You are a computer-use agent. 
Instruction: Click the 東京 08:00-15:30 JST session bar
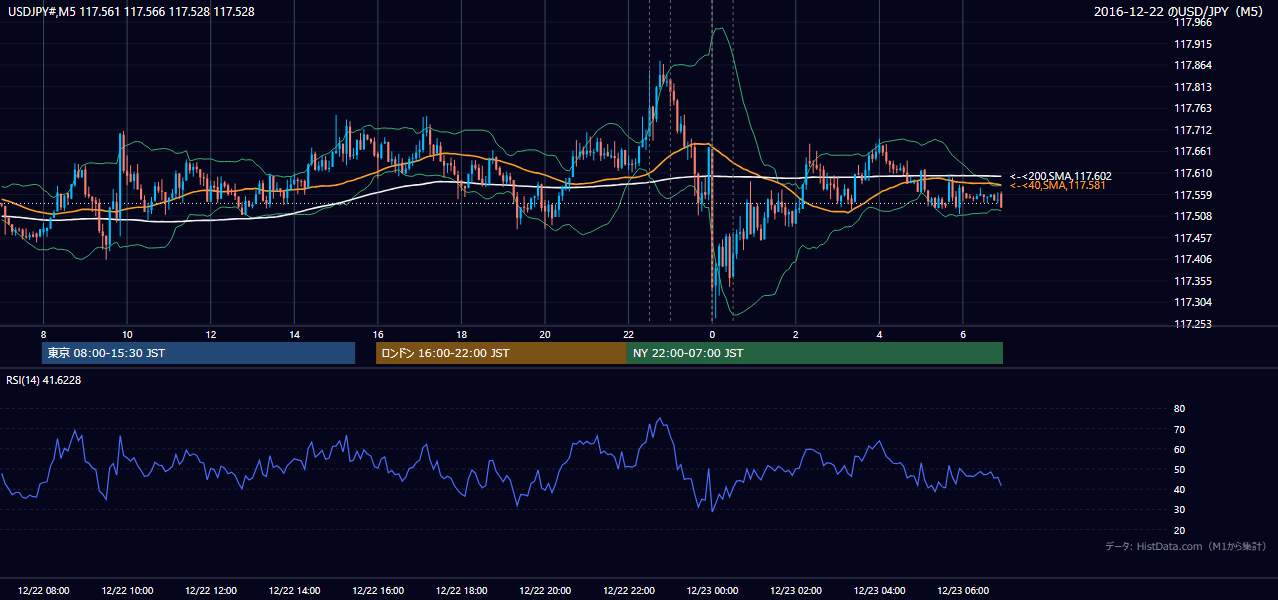pyautogui.click(x=198, y=353)
